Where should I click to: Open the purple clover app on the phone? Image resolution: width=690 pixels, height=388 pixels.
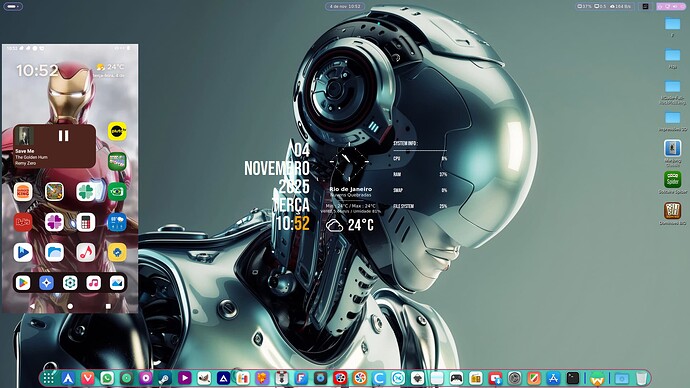(55, 222)
